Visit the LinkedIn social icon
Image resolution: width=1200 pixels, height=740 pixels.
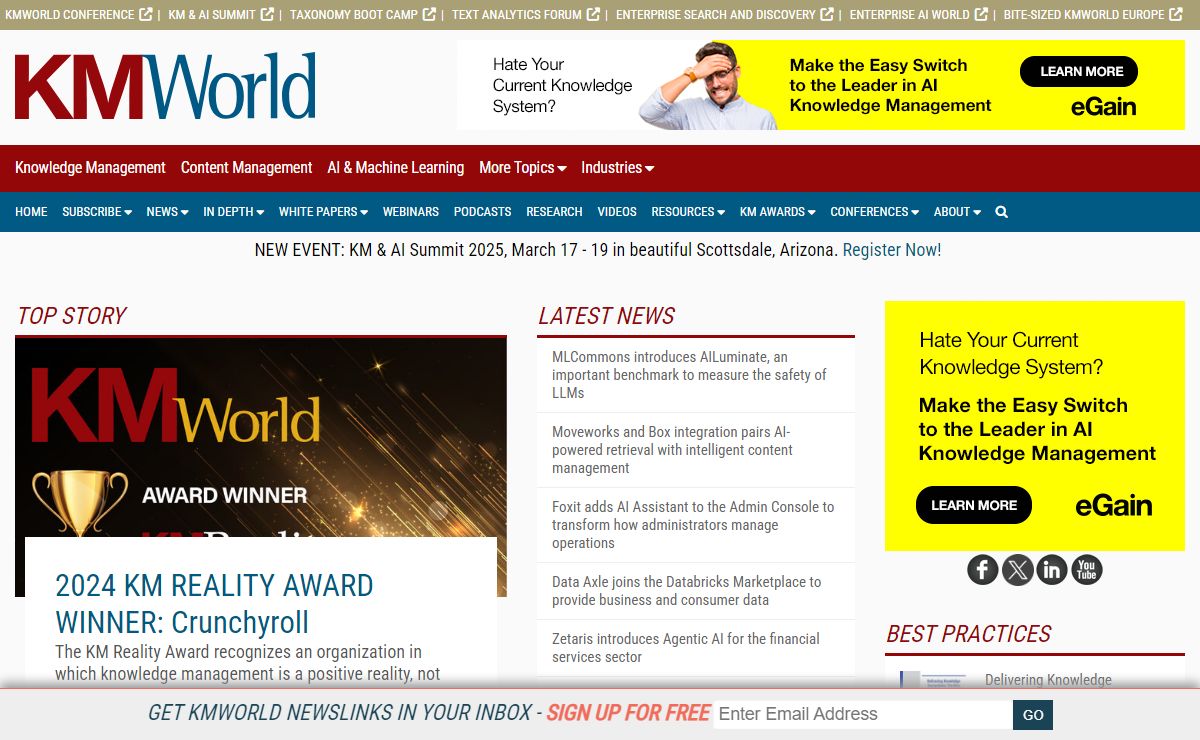[1052, 570]
